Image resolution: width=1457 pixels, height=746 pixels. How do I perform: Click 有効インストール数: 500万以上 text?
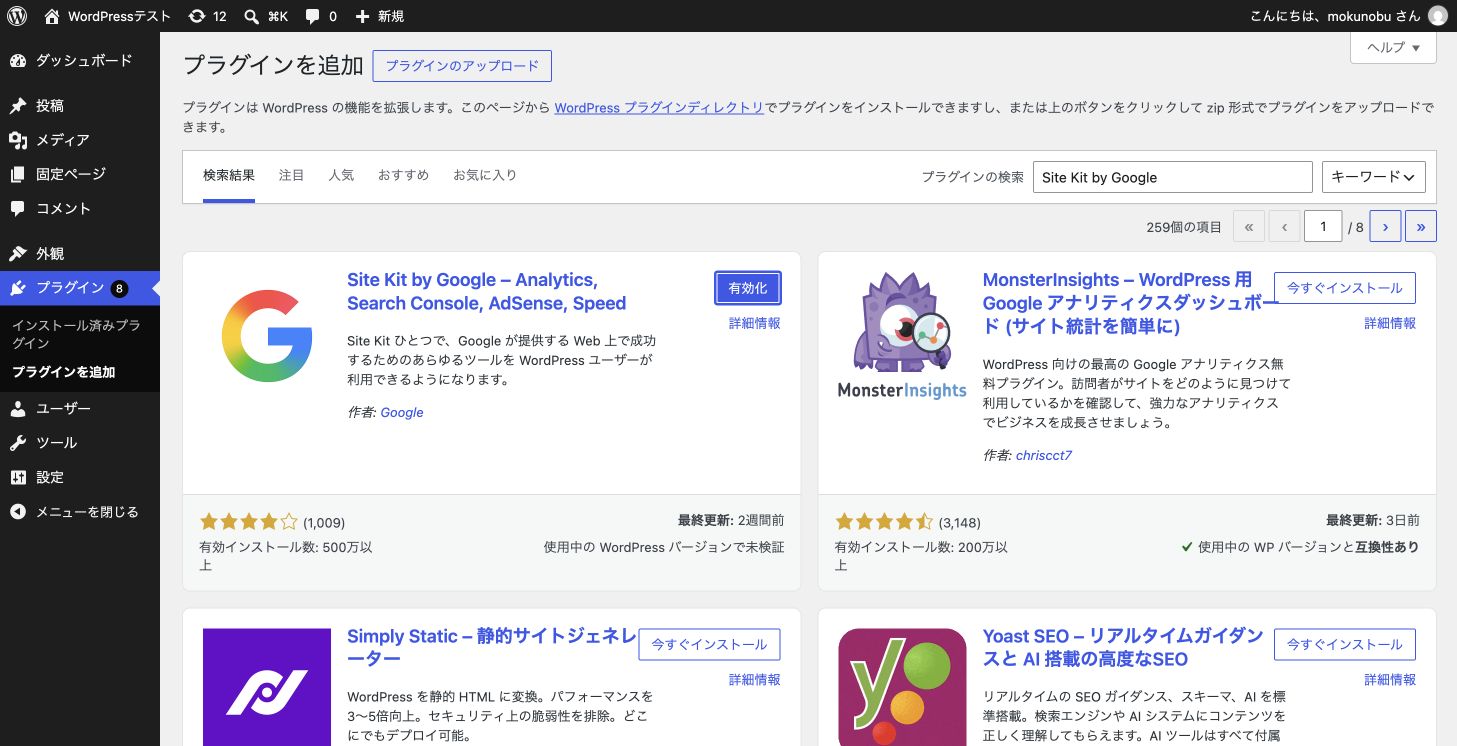click(286, 556)
